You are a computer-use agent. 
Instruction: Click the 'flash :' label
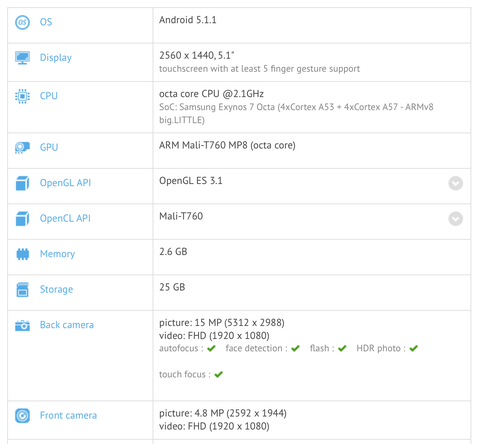[322, 348]
